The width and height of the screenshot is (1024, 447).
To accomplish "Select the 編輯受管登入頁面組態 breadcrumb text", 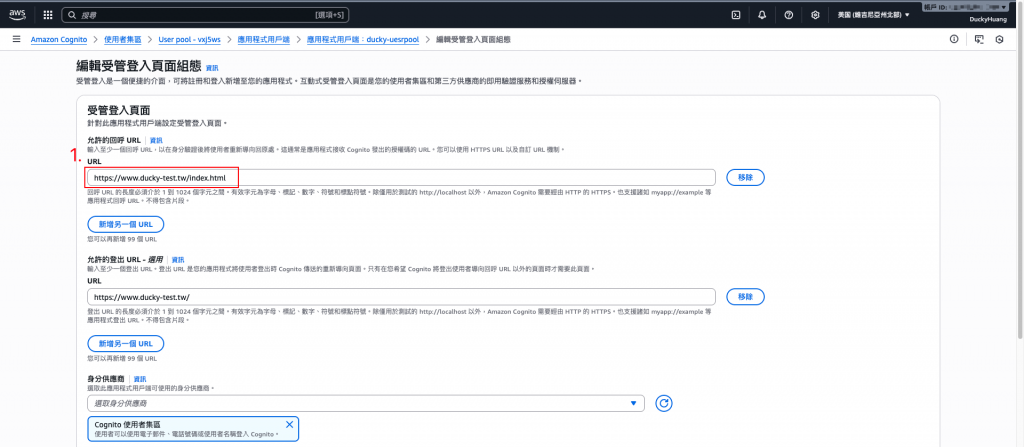I will (x=473, y=39).
